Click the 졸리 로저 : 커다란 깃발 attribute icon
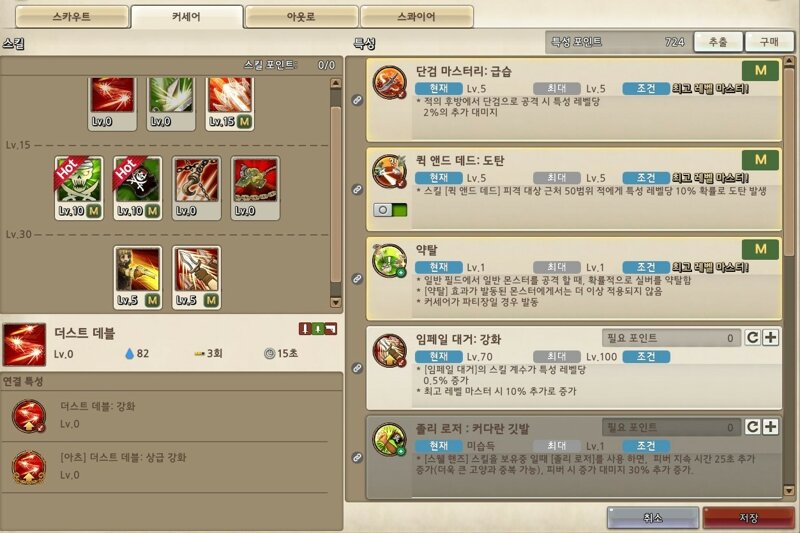 (x=389, y=439)
